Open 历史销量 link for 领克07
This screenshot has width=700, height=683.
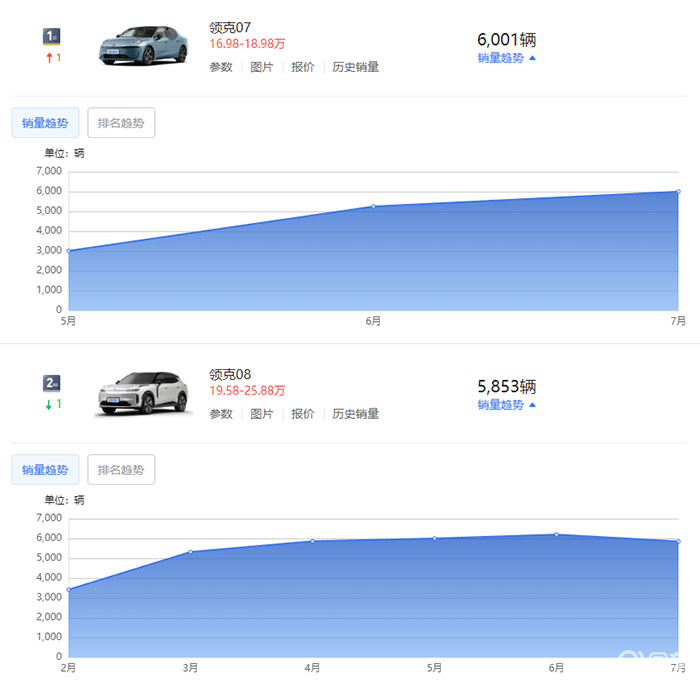point(355,67)
